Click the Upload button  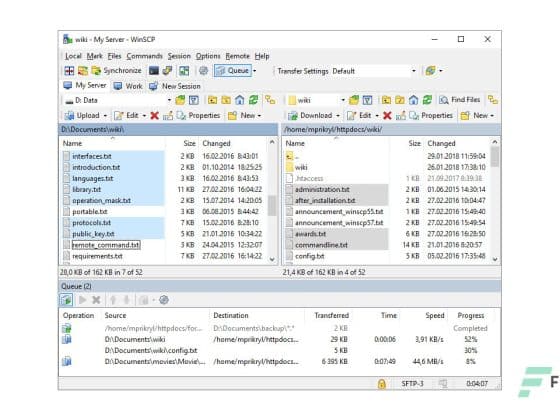coord(82,116)
